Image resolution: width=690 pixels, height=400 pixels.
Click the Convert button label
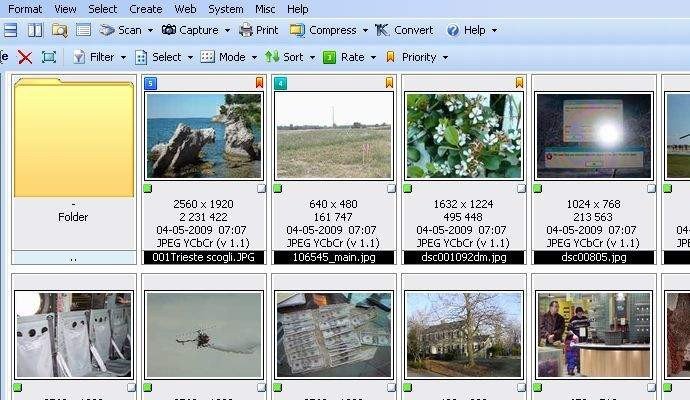(x=413, y=30)
